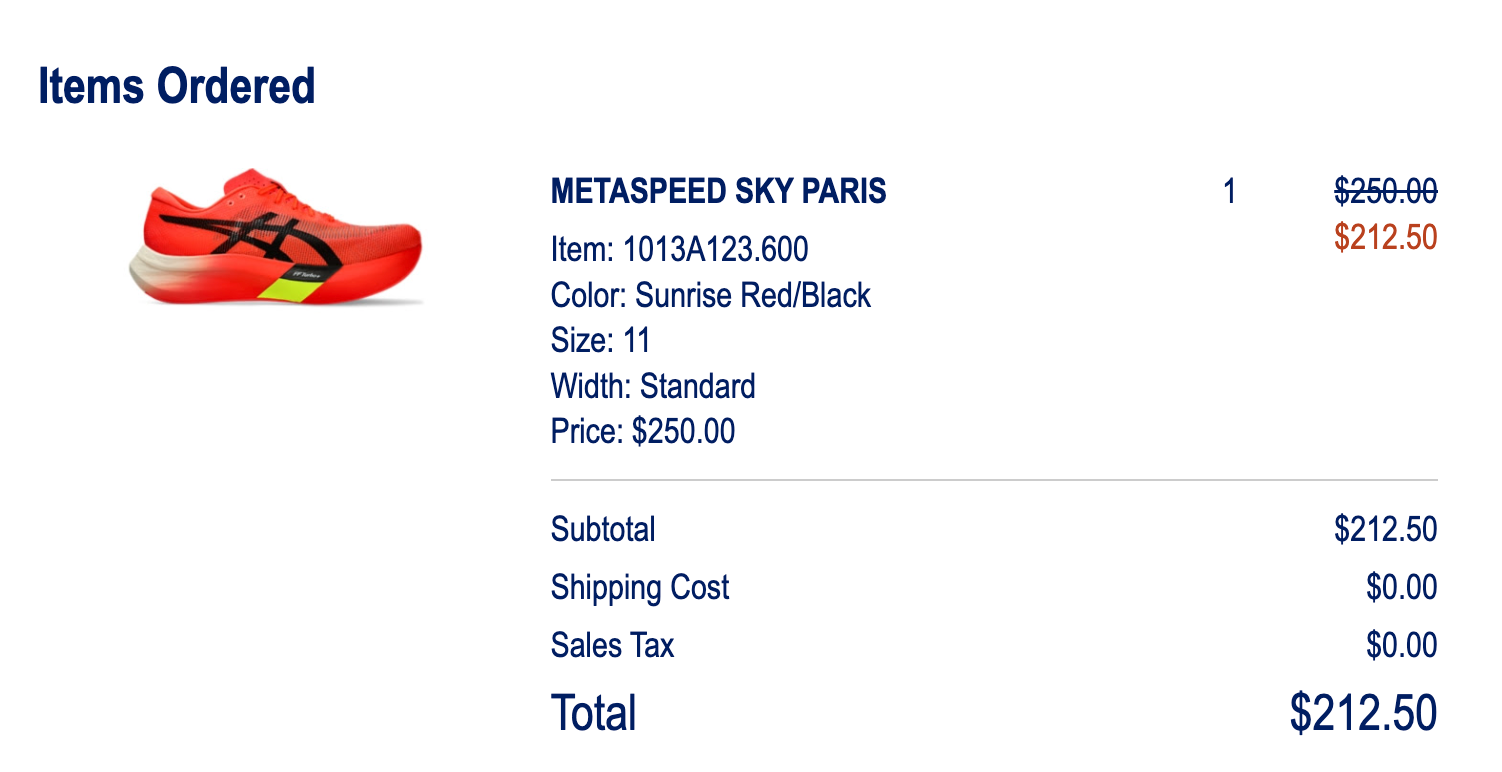Open the METASPEED SKY PARIS product title
This screenshot has height=772, width=1502.
718,190
